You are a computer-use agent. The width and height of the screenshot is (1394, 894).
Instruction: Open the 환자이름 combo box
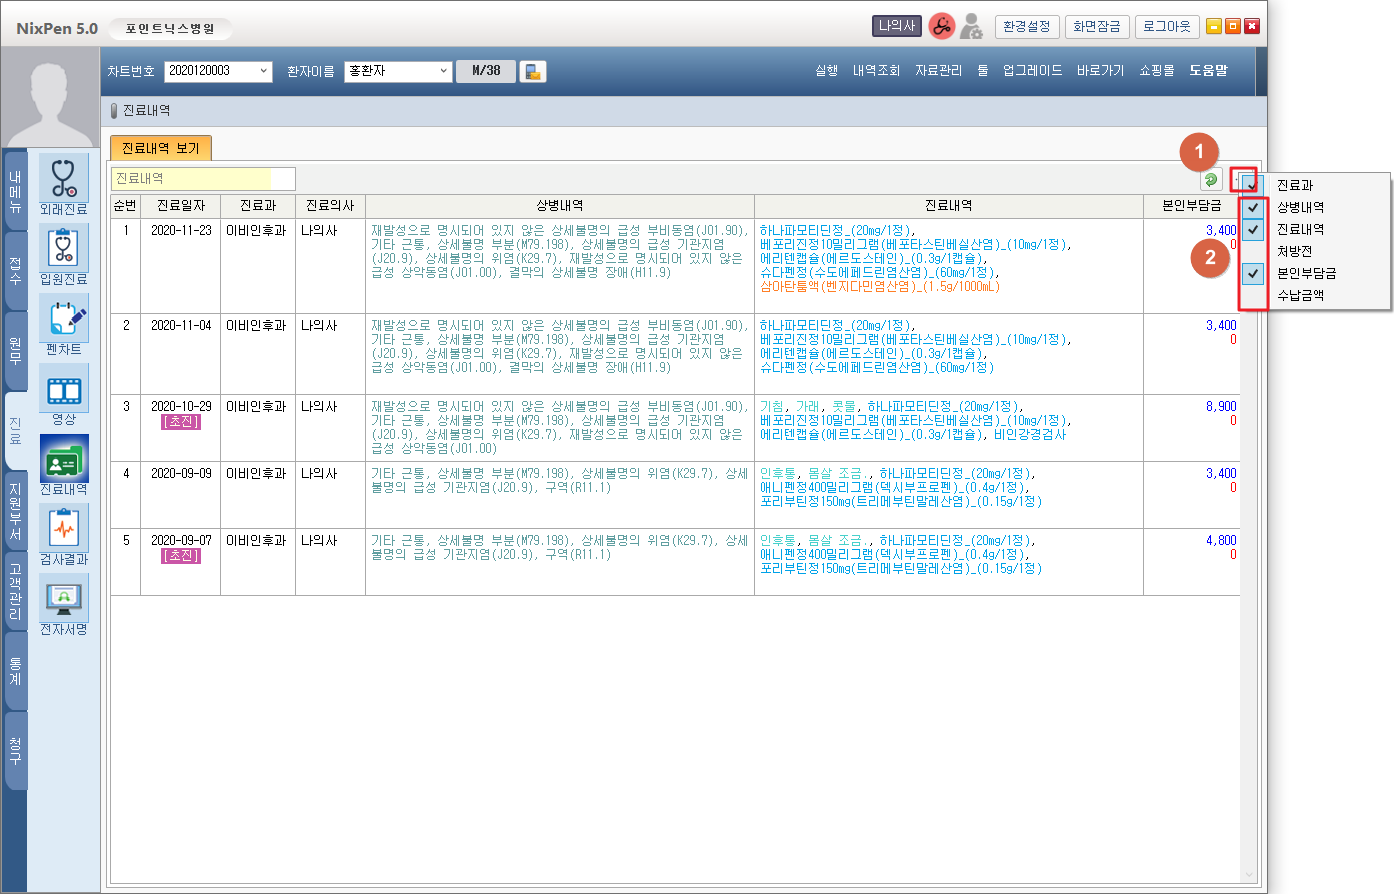click(444, 71)
